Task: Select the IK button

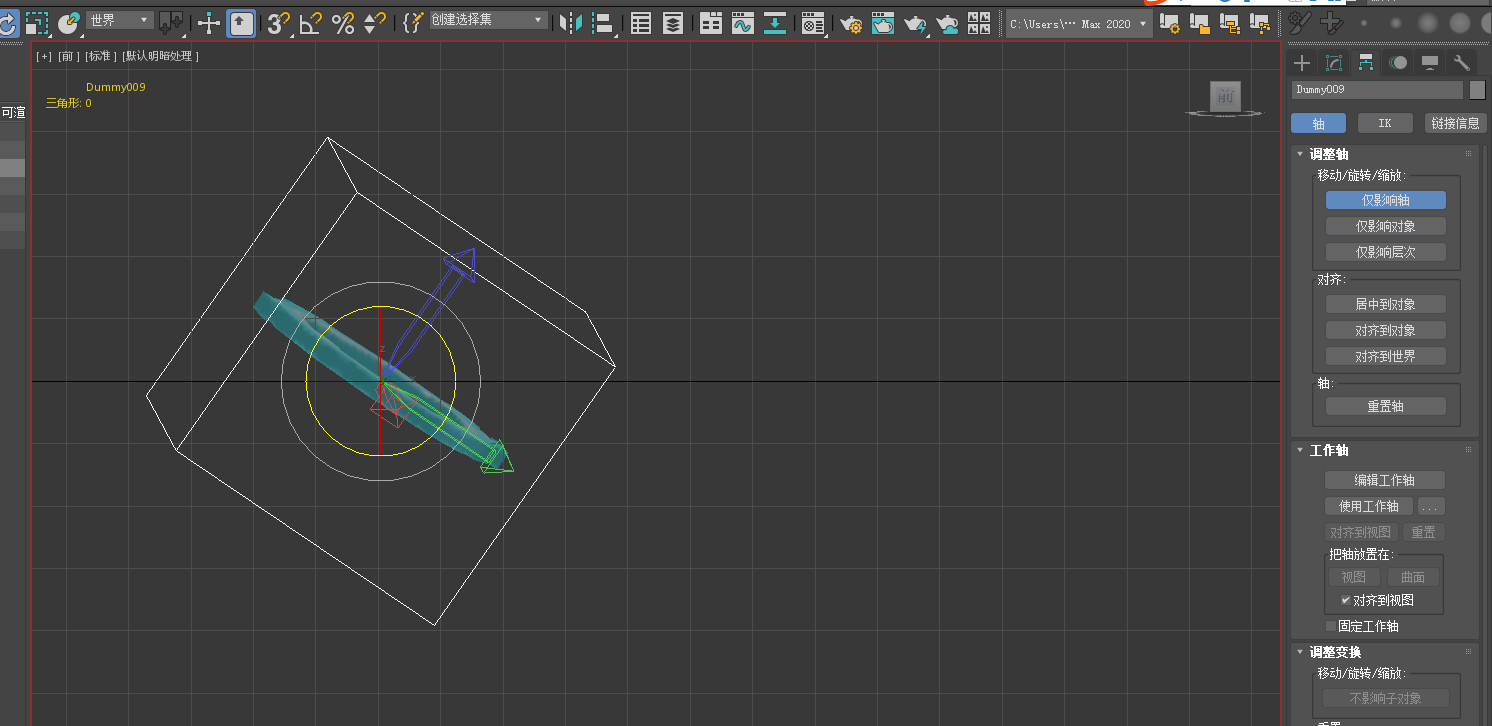Action: point(1385,123)
